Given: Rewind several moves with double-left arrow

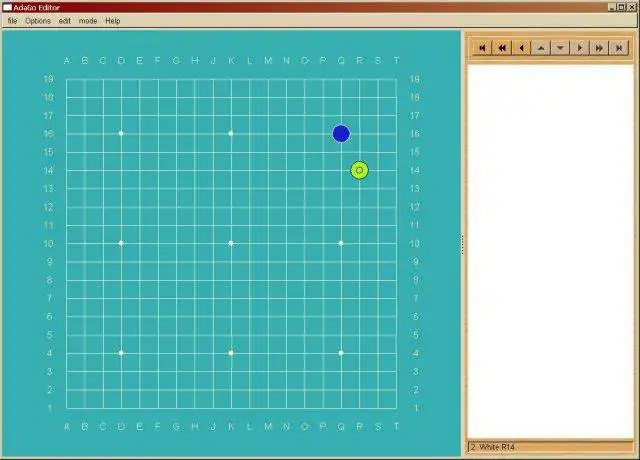Looking at the screenshot, I should click(502, 48).
